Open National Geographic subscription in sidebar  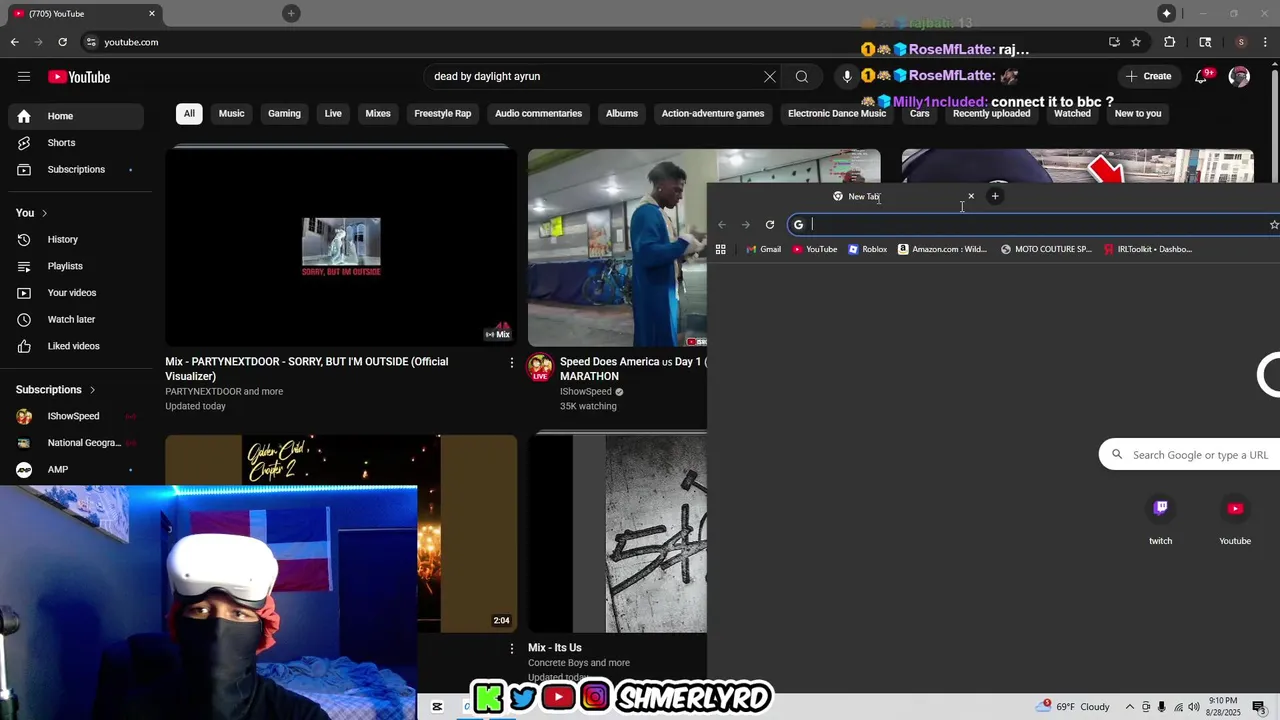pos(76,443)
